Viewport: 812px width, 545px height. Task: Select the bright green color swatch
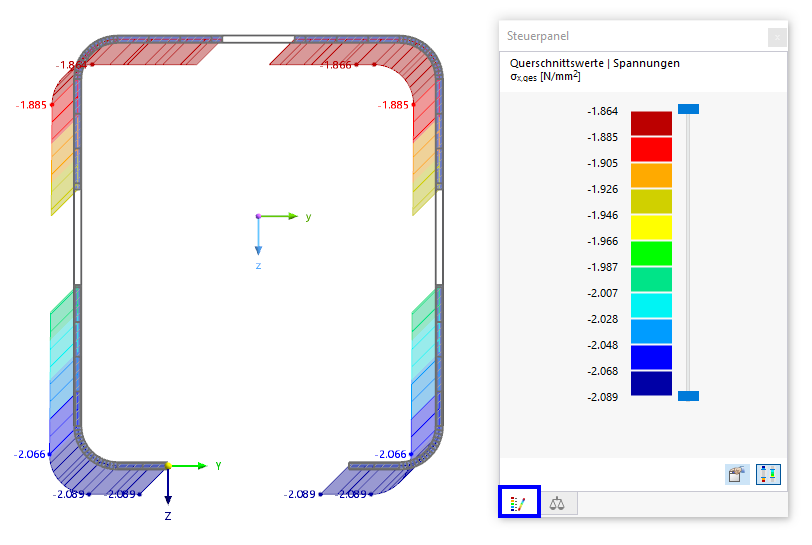[651, 253]
